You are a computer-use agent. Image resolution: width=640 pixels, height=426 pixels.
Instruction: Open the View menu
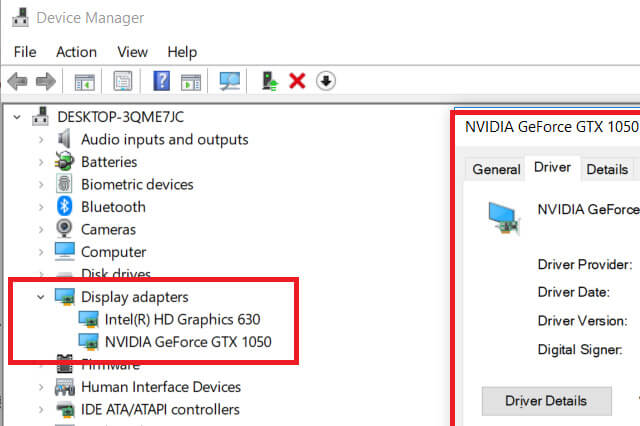(132, 52)
